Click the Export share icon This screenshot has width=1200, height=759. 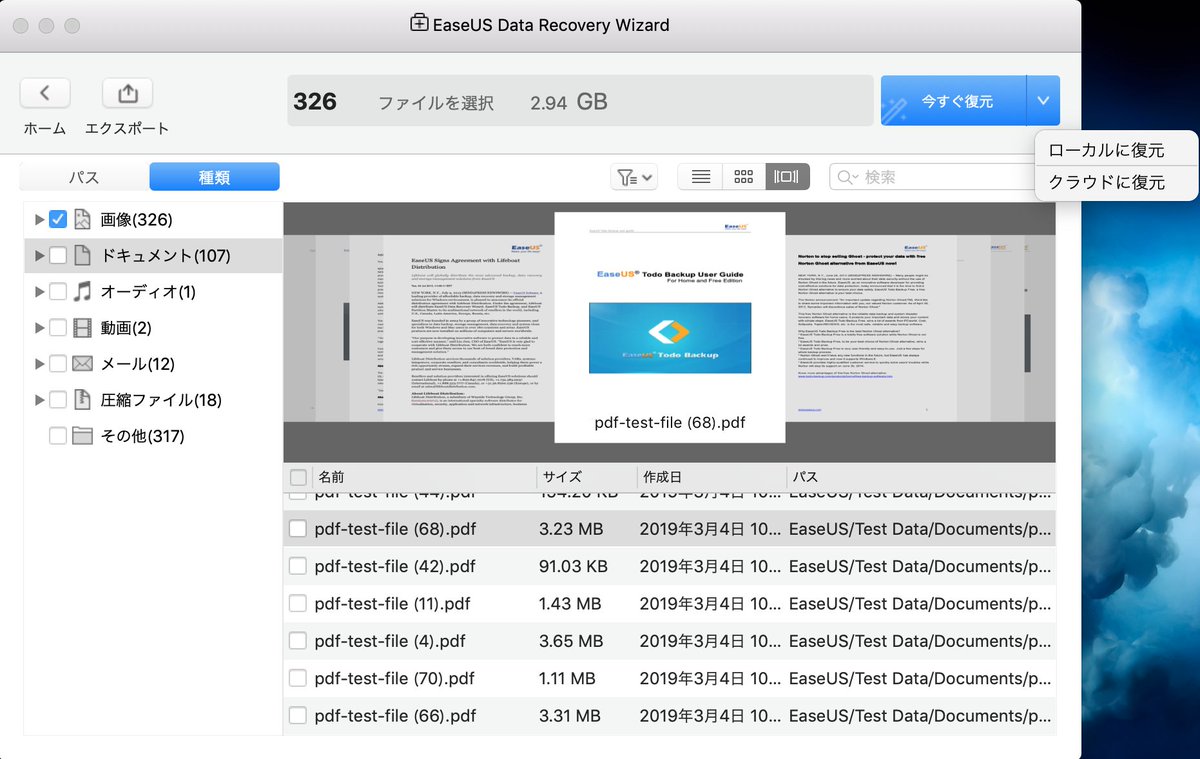[128, 93]
